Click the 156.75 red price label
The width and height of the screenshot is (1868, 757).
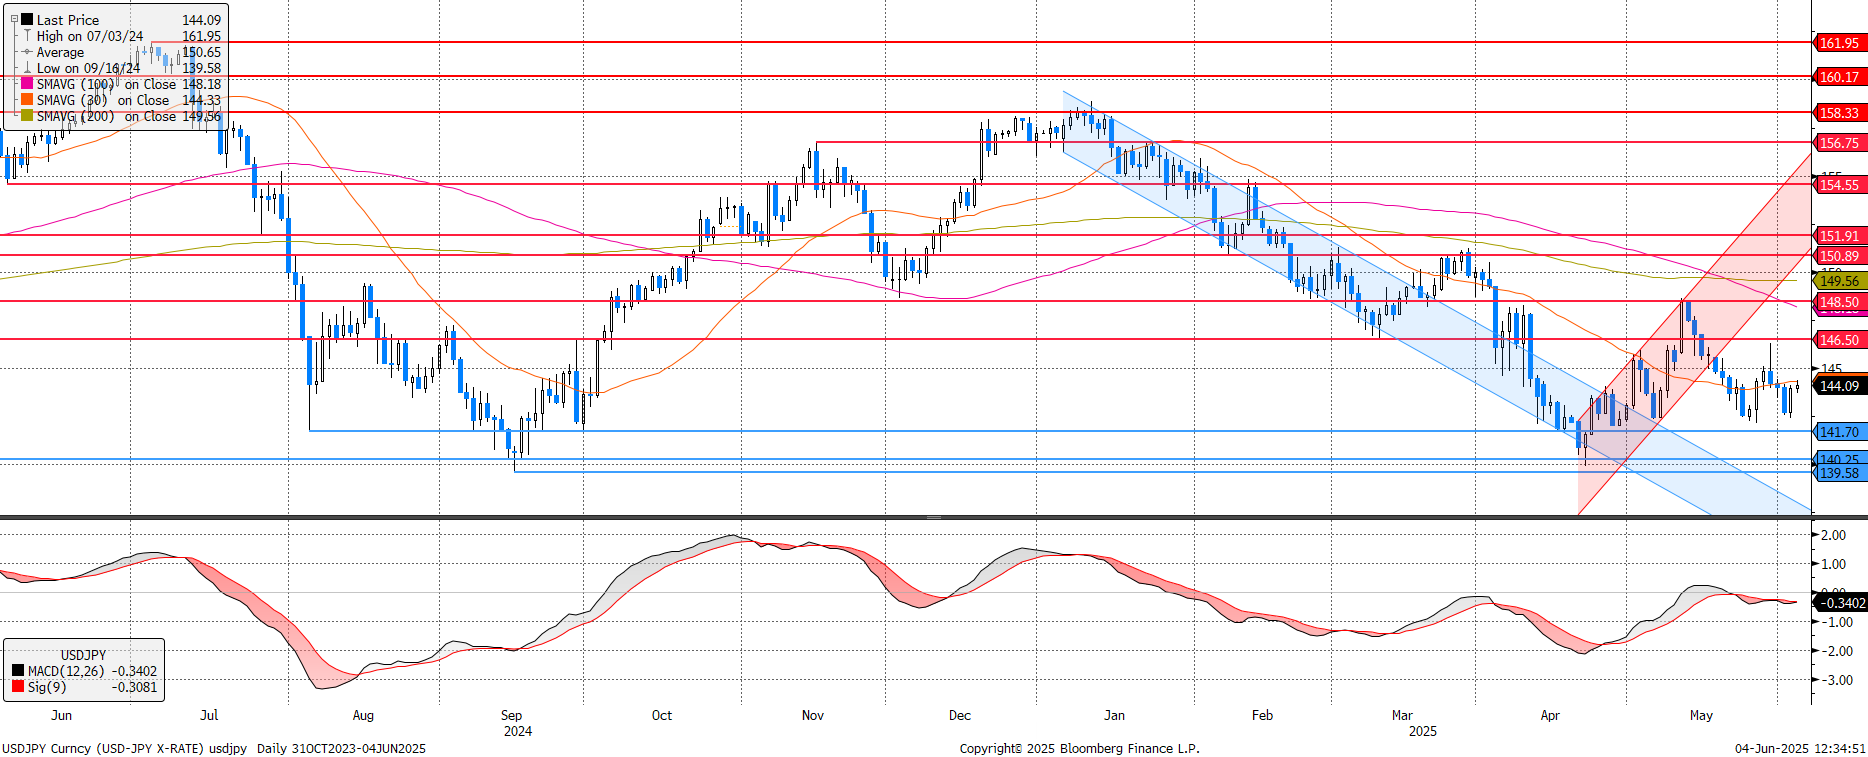tap(1839, 143)
